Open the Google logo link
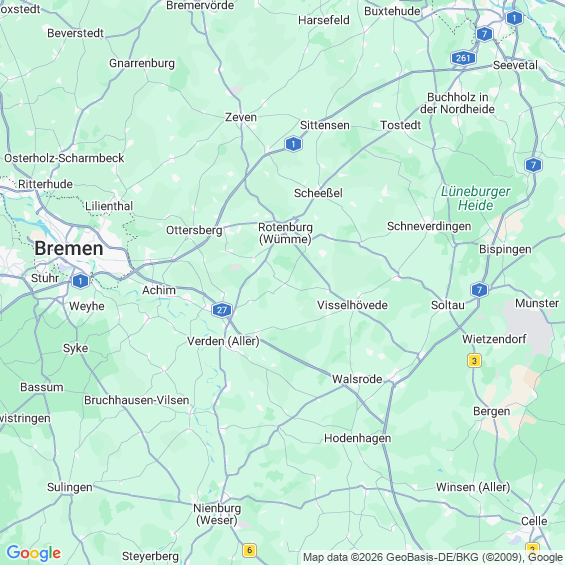Screen dimensions: 565x565 pos(34,552)
